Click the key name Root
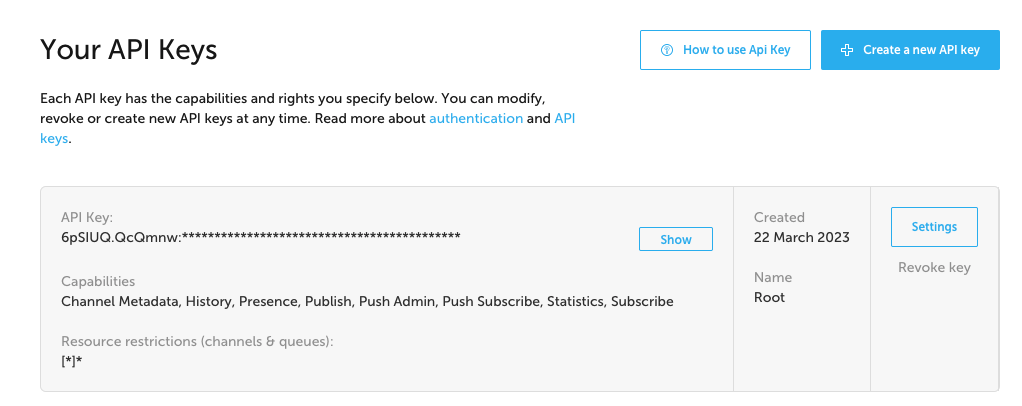This screenshot has width=1022, height=406. [x=770, y=297]
